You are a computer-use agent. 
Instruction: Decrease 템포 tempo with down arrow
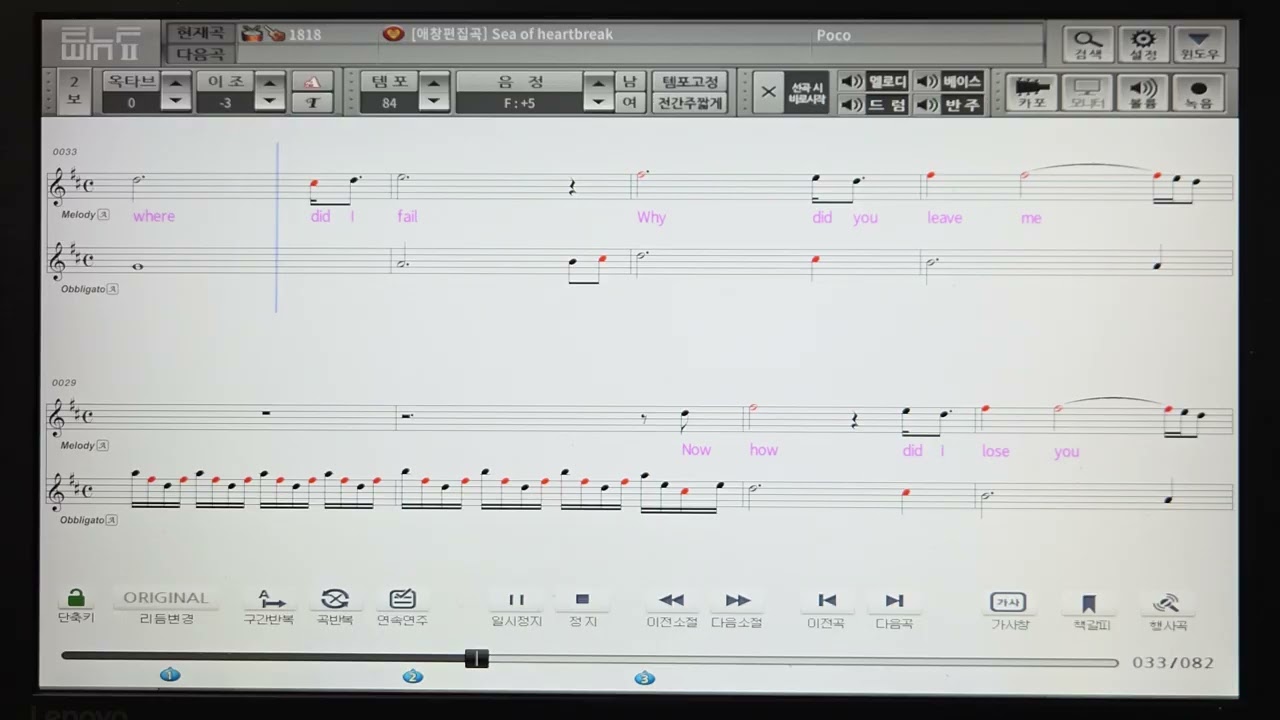coord(433,102)
